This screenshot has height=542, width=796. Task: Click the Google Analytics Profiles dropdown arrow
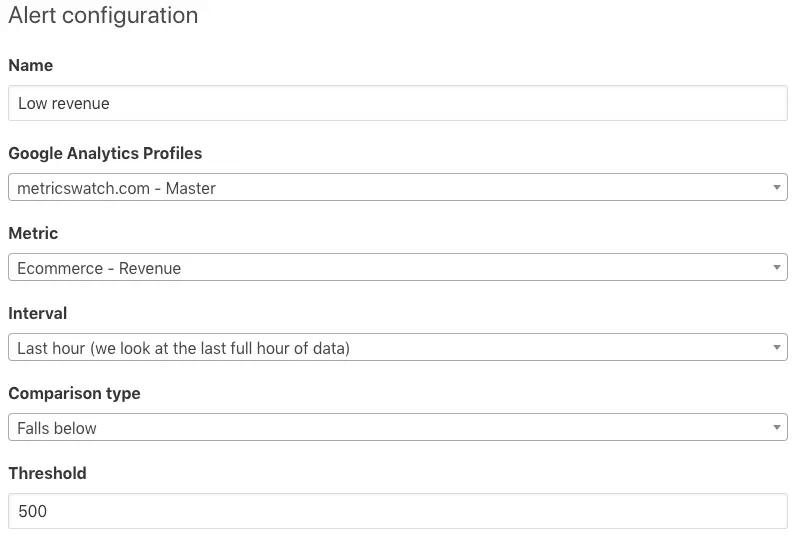tap(778, 188)
